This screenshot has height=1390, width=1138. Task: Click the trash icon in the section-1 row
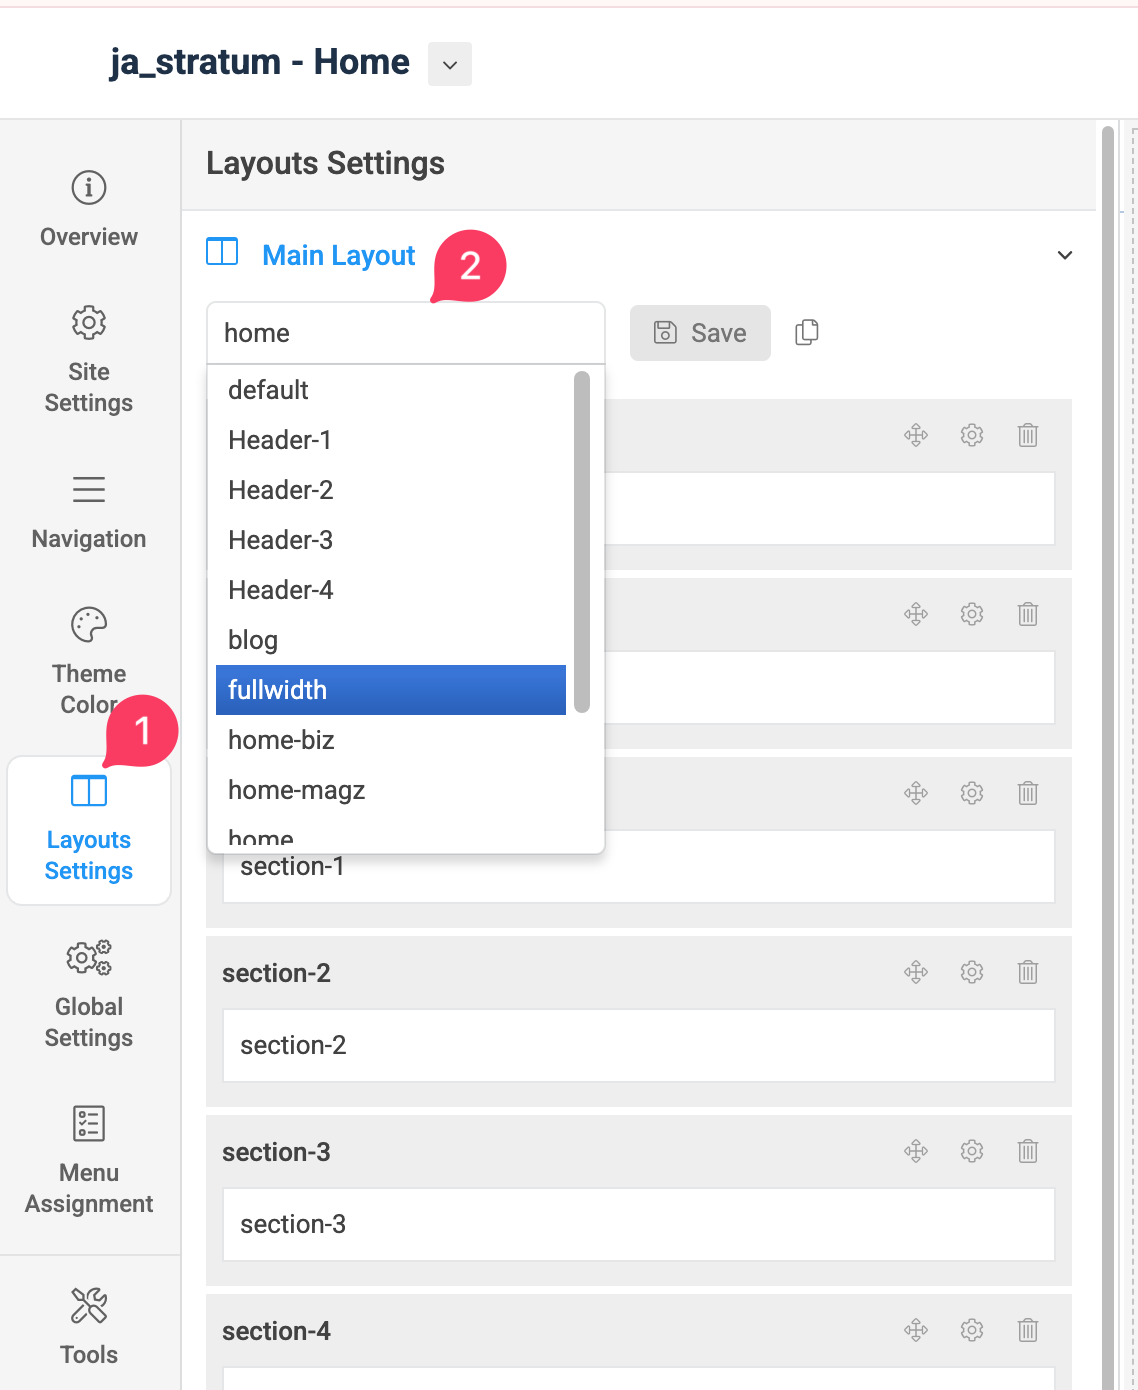tap(1028, 793)
